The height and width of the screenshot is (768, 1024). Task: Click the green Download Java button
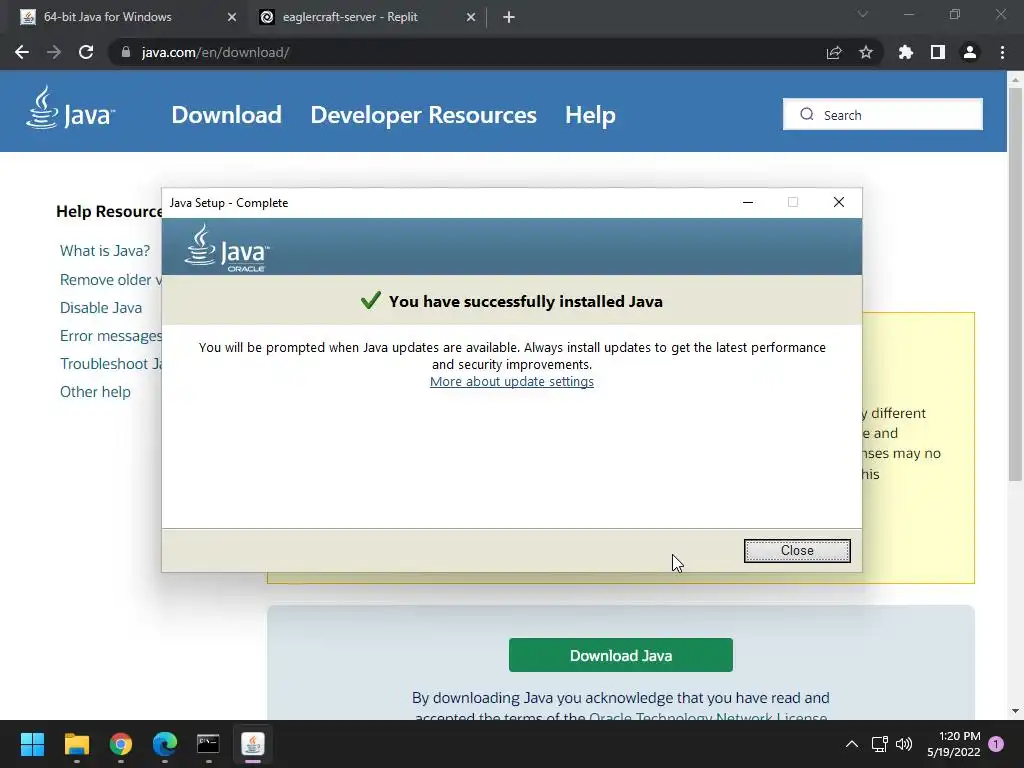(x=620, y=655)
